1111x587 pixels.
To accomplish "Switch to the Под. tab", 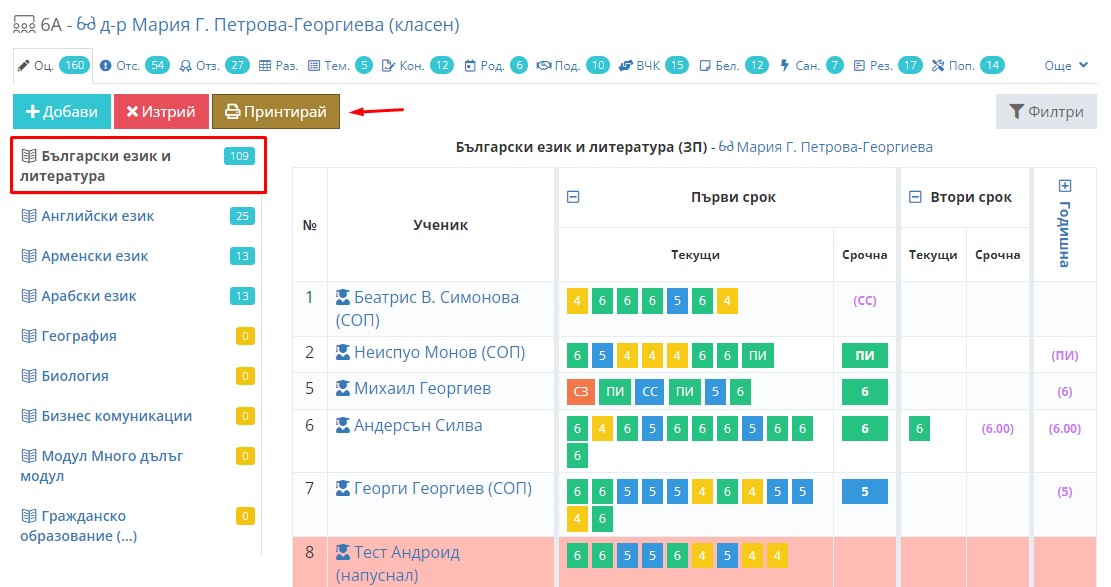I will click(x=573, y=66).
